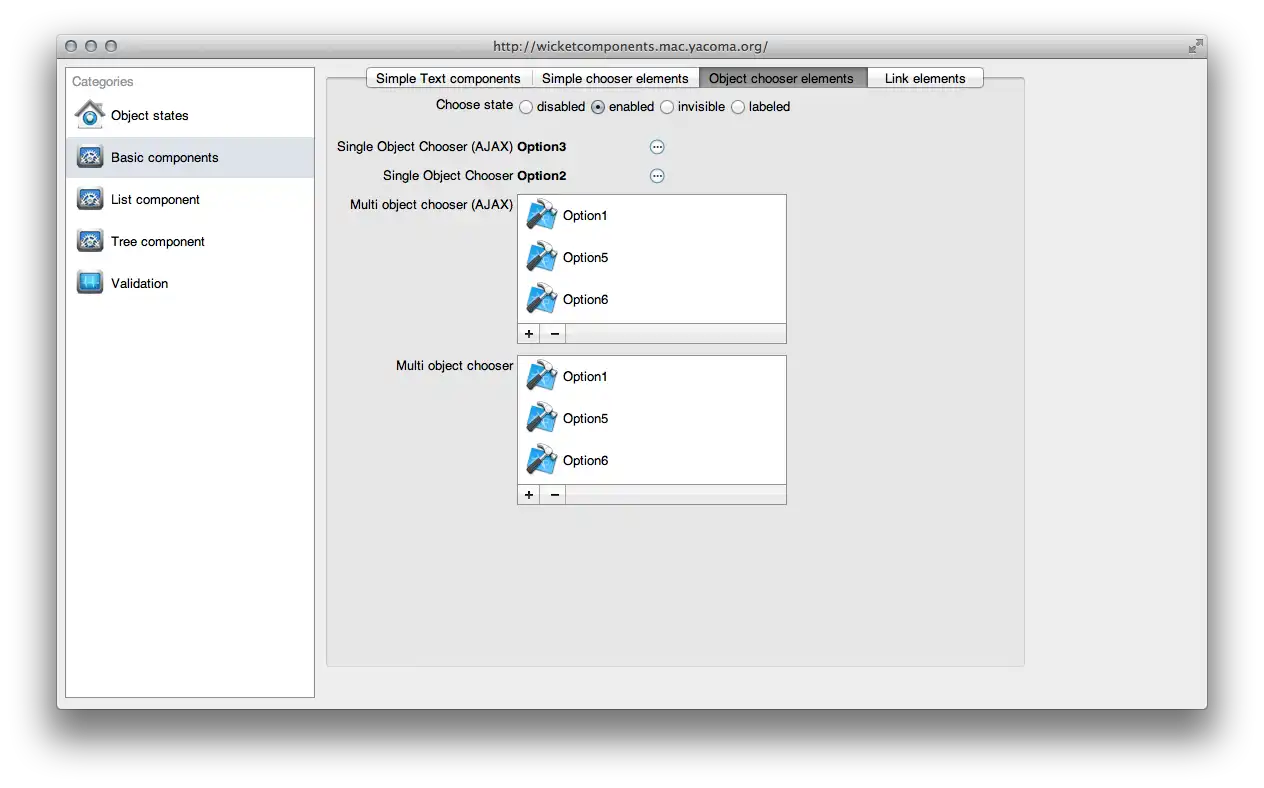
Task: Remove item with minus in lower Multi object chooser
Action: click(x=555, y=495)
